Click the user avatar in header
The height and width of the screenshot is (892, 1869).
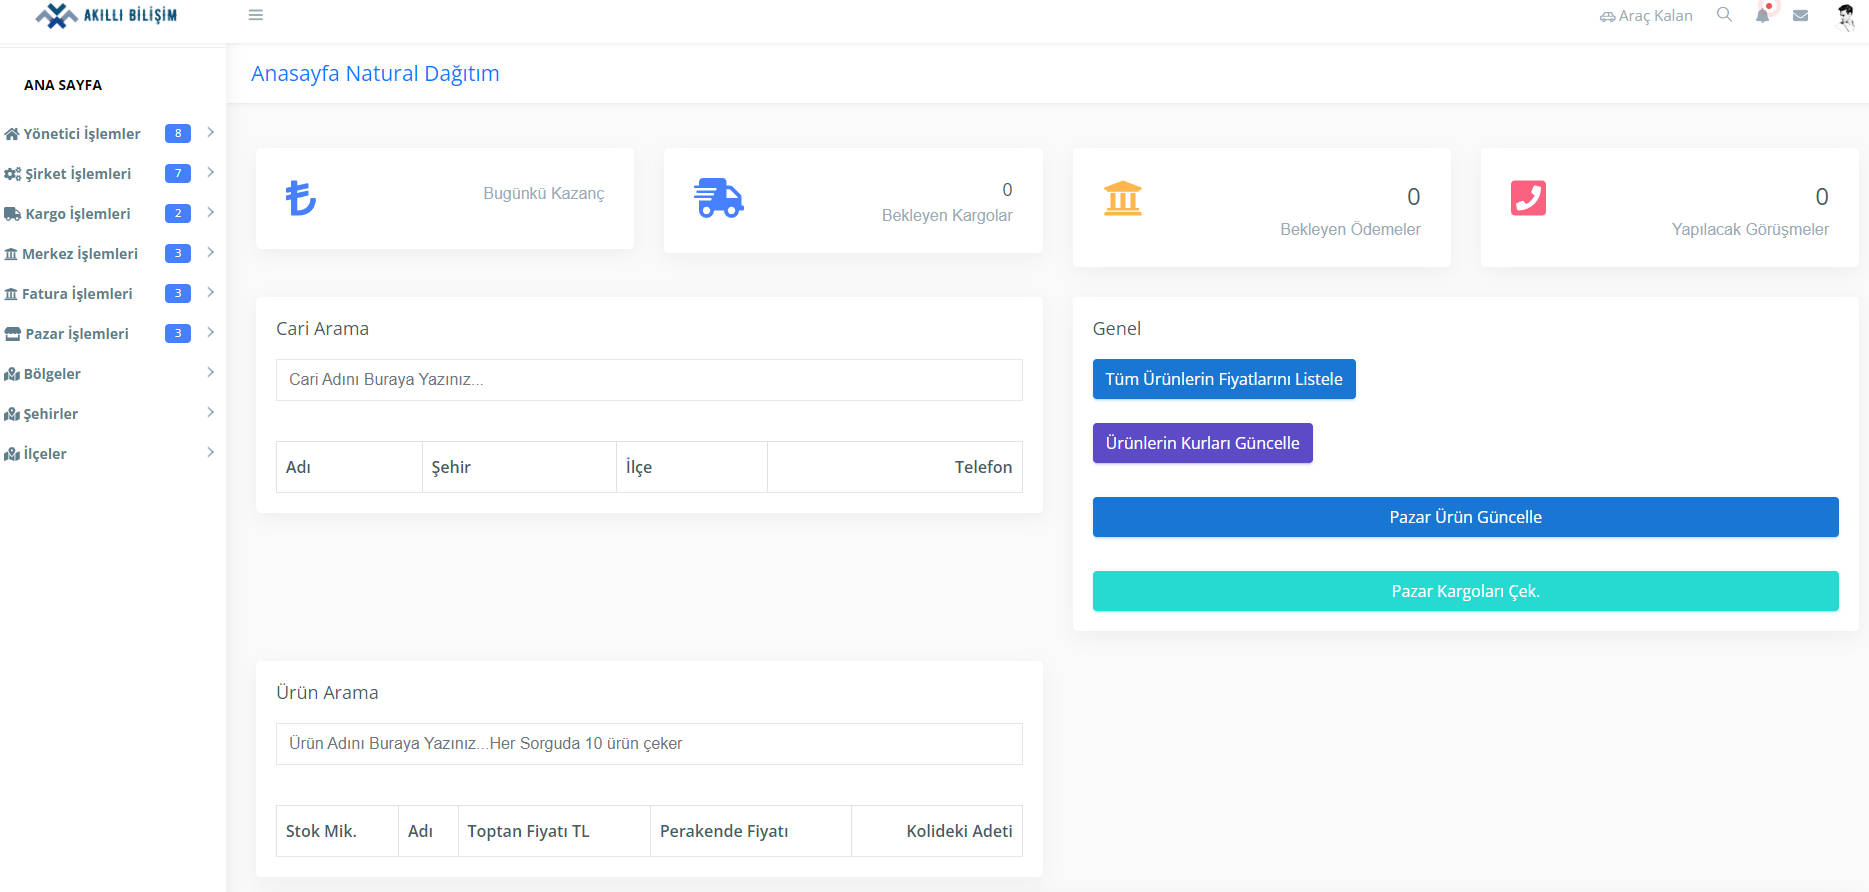coord(1845,16)
